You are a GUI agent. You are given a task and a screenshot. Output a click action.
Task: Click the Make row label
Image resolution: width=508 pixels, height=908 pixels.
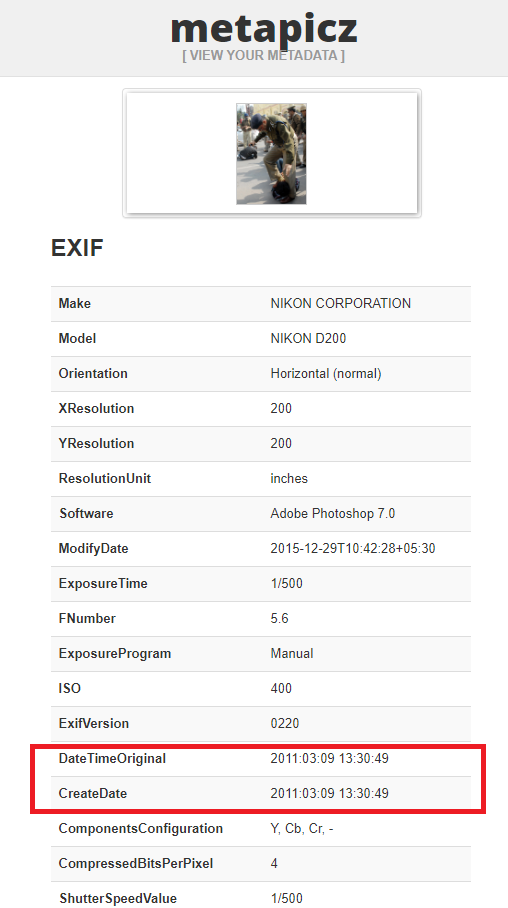point(75,303)
